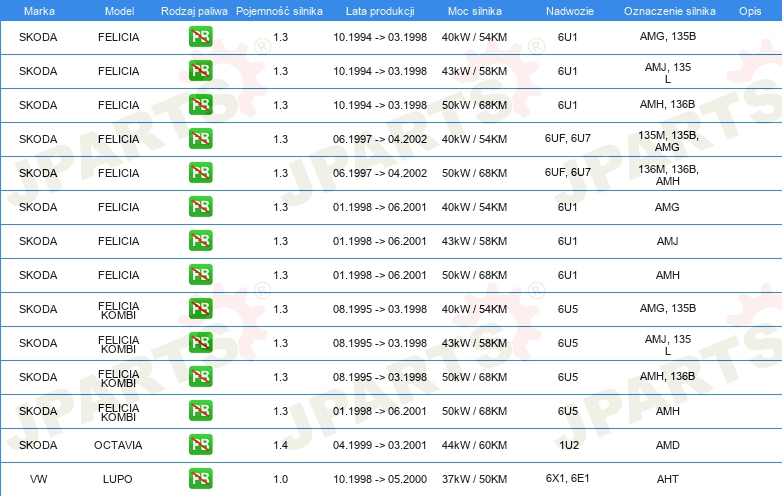Click fuel icon in Octavia 1.4 row
Image resolution: width=782 pixels, height=496 pixels.
coord(200,445)
